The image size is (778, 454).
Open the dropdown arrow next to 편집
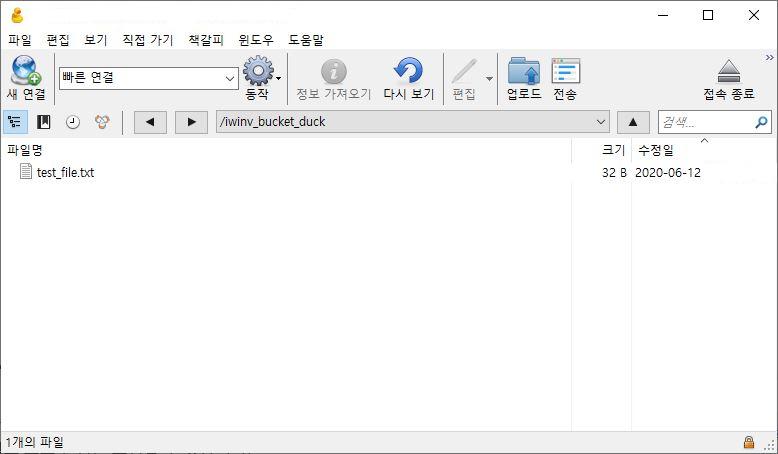click(489, 78)
